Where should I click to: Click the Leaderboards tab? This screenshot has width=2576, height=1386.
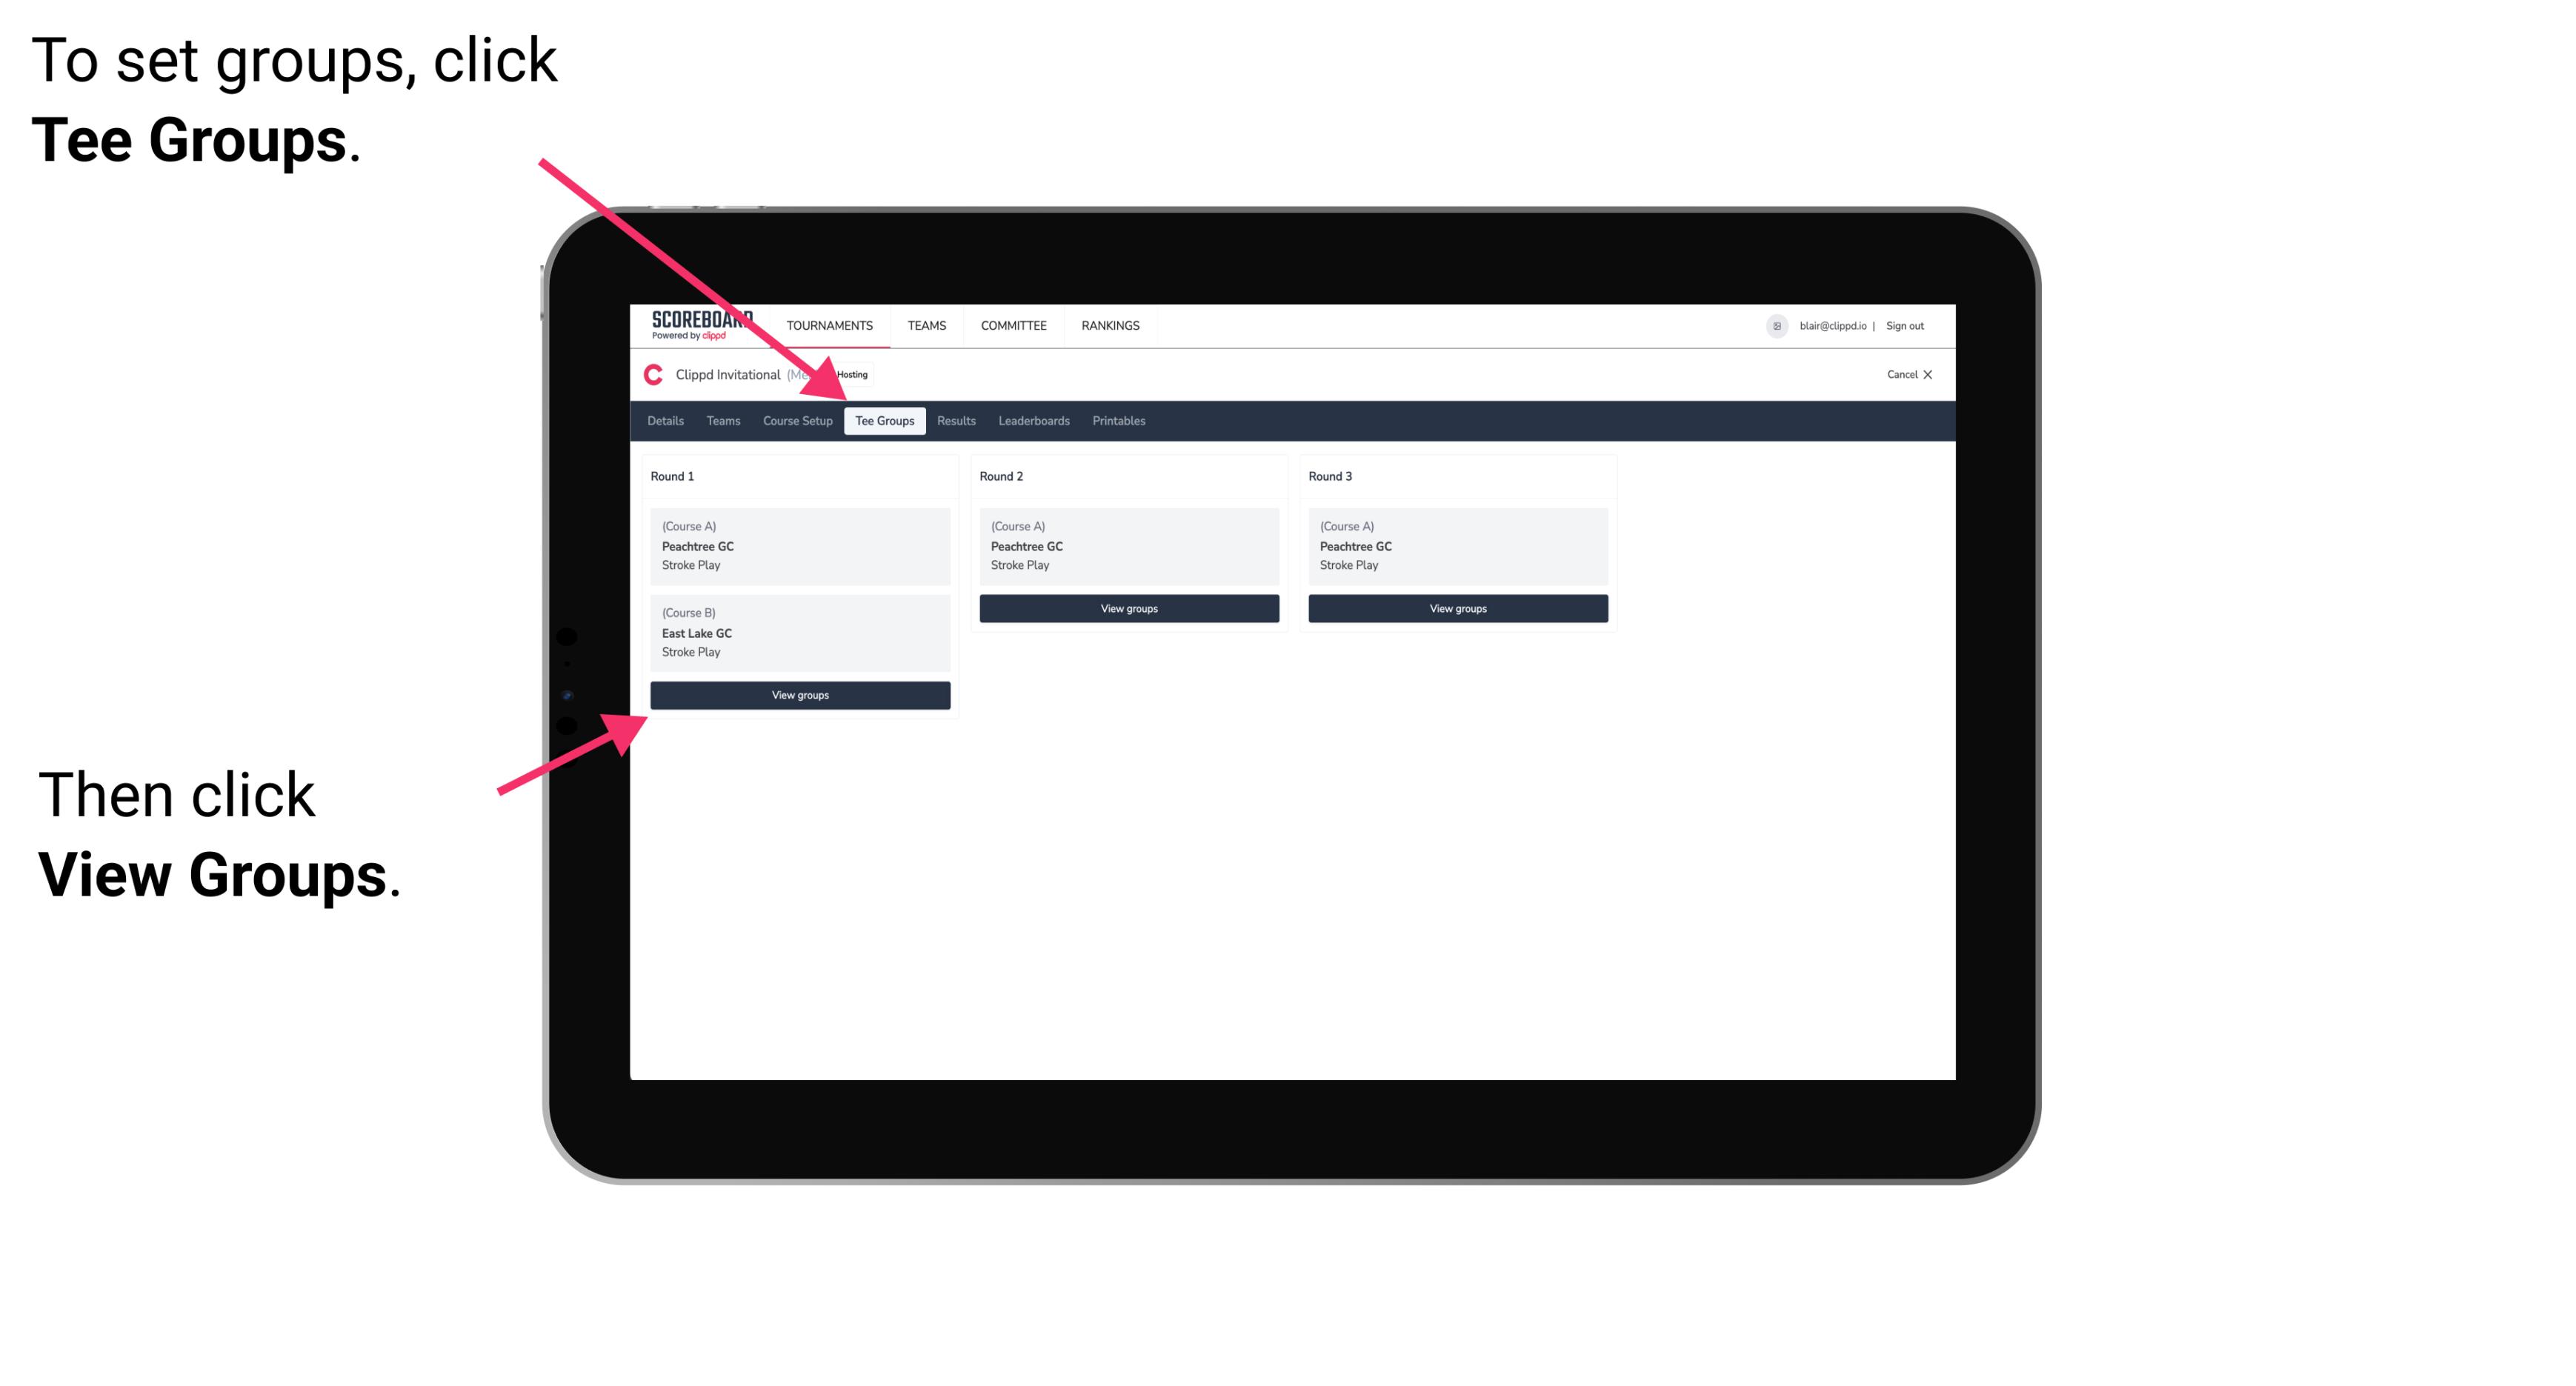(1033, 422)
